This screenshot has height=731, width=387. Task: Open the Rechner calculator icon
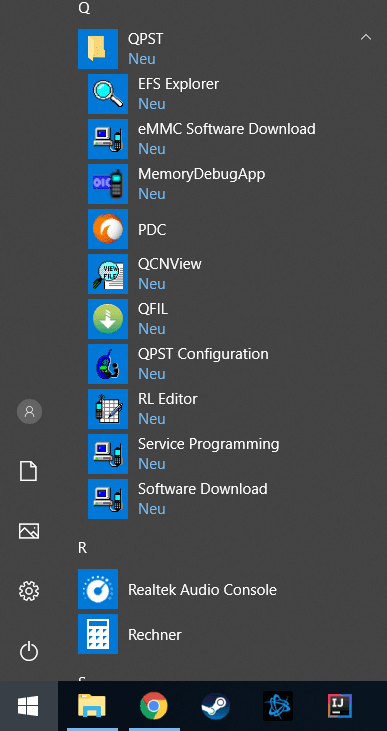tap(98, 634)
